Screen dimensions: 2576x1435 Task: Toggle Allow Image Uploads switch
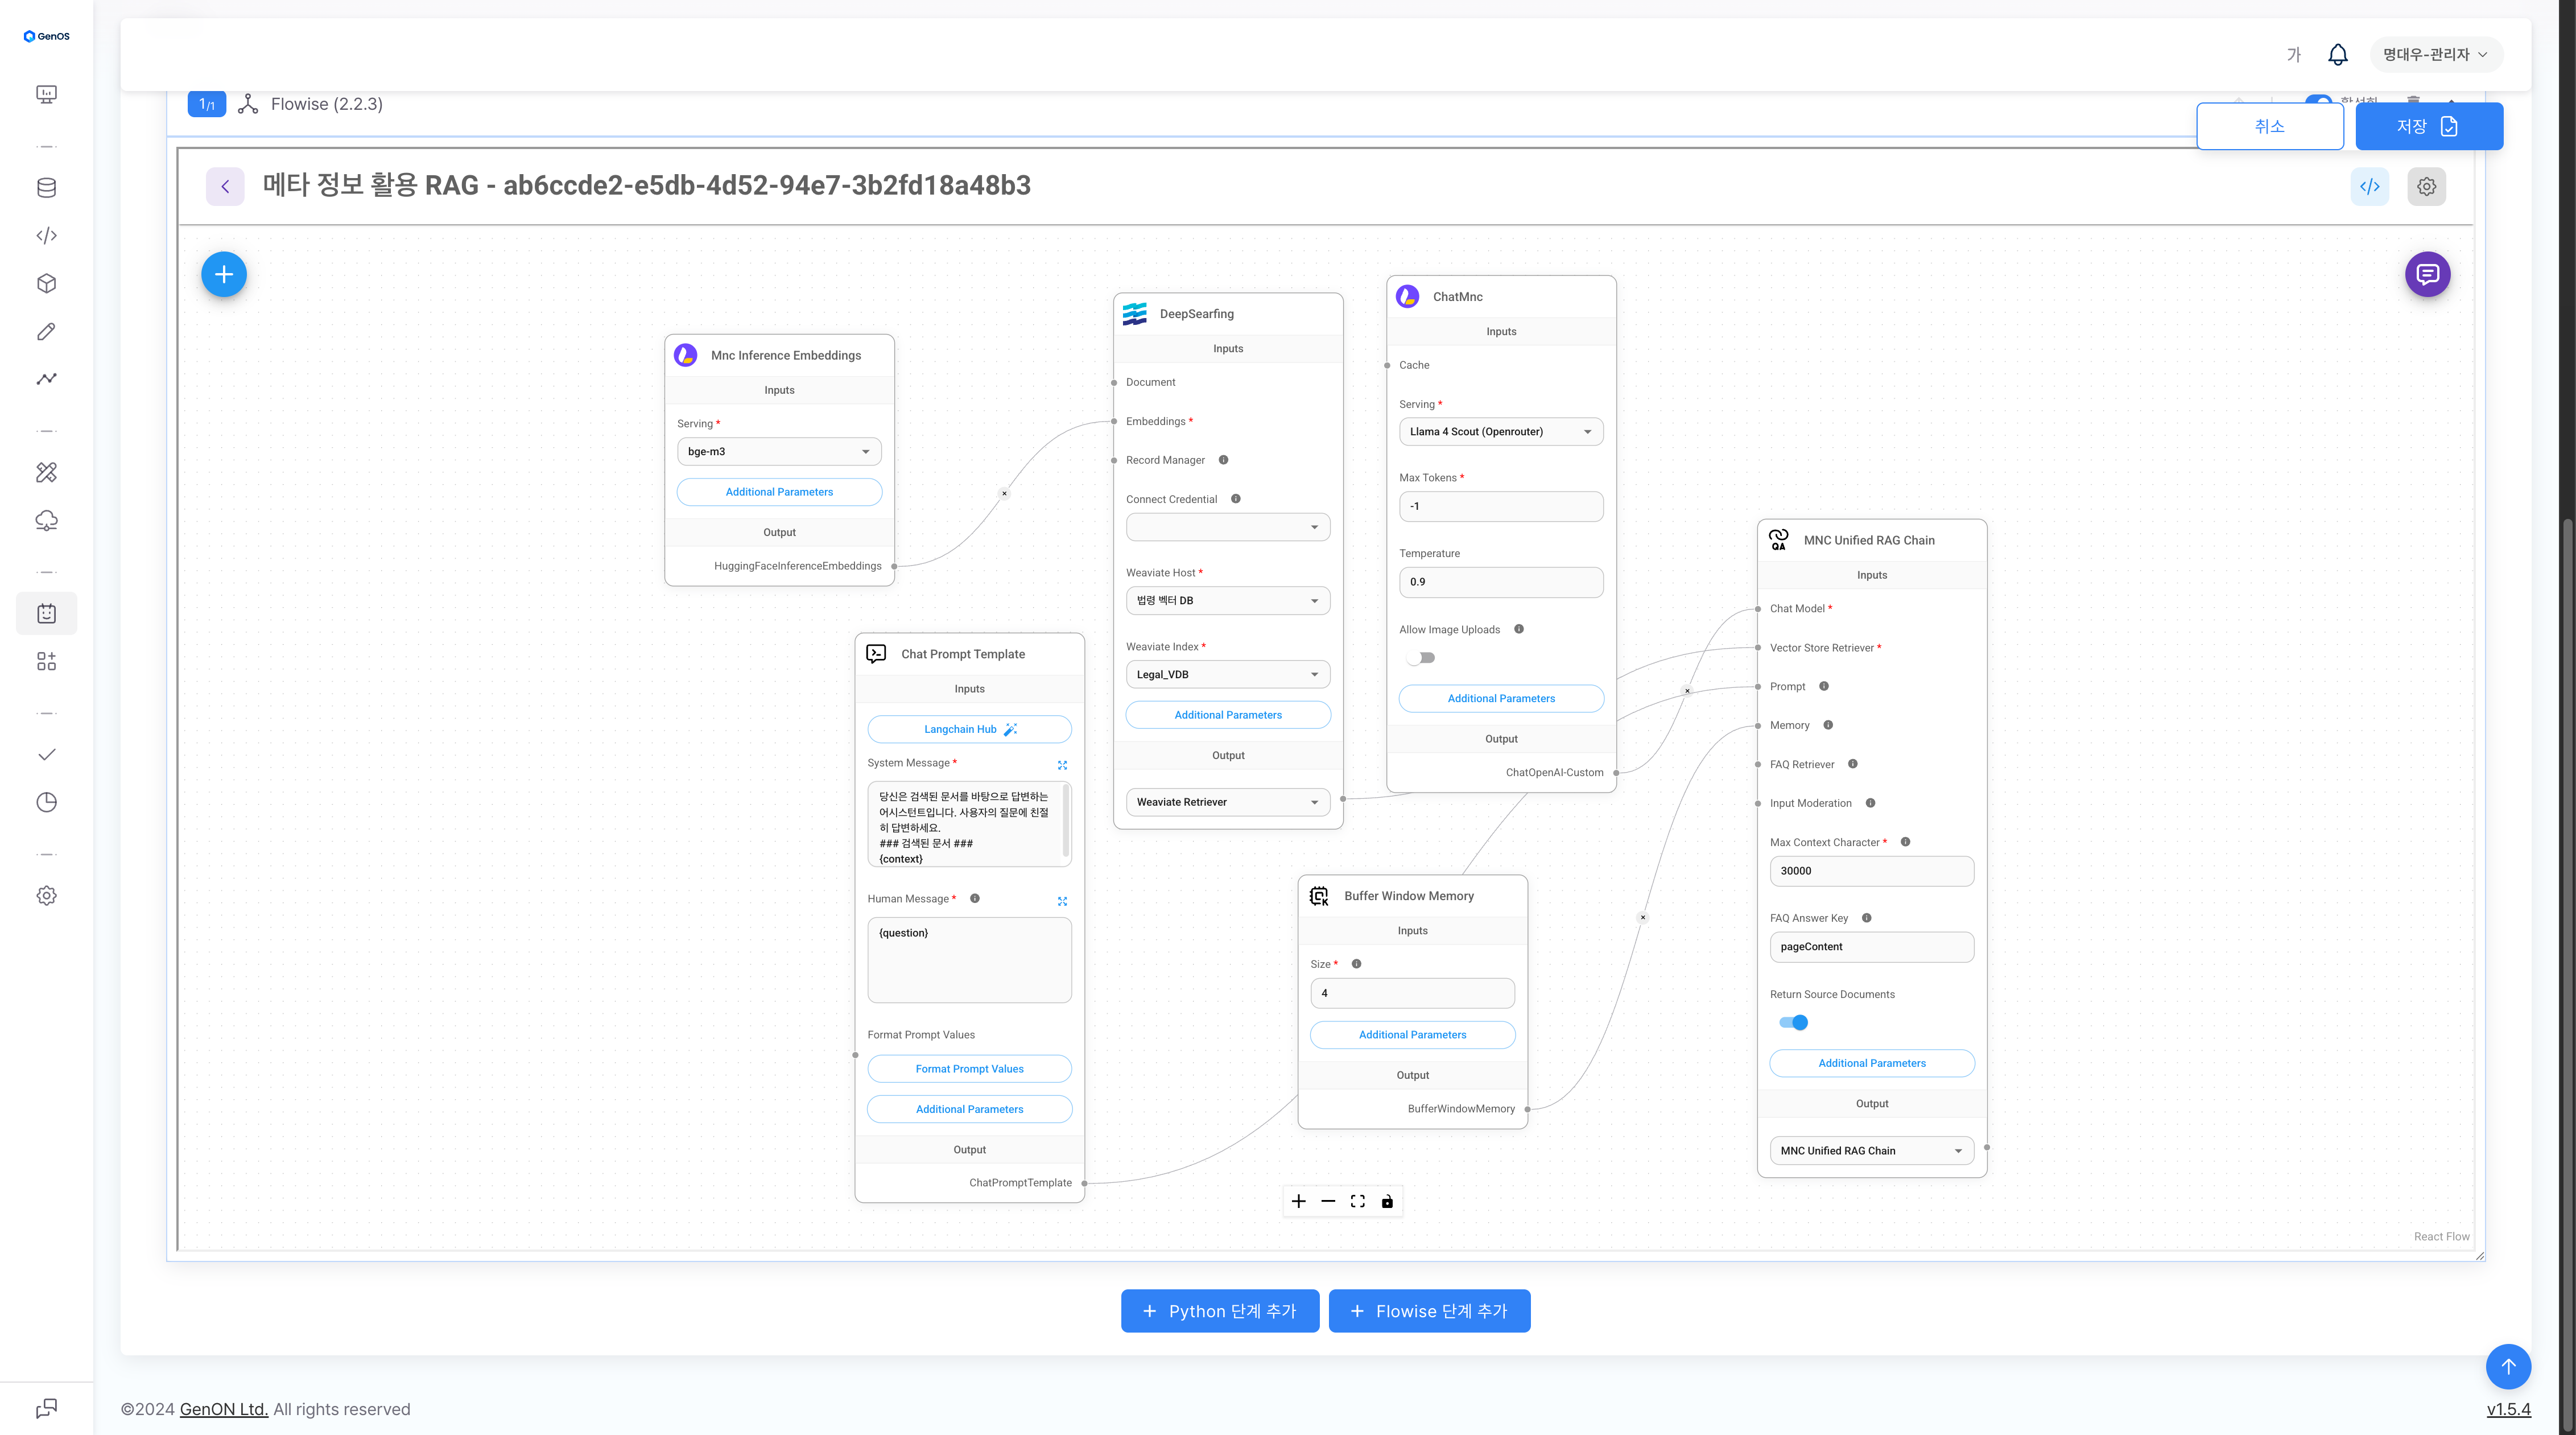(1420, 658)
